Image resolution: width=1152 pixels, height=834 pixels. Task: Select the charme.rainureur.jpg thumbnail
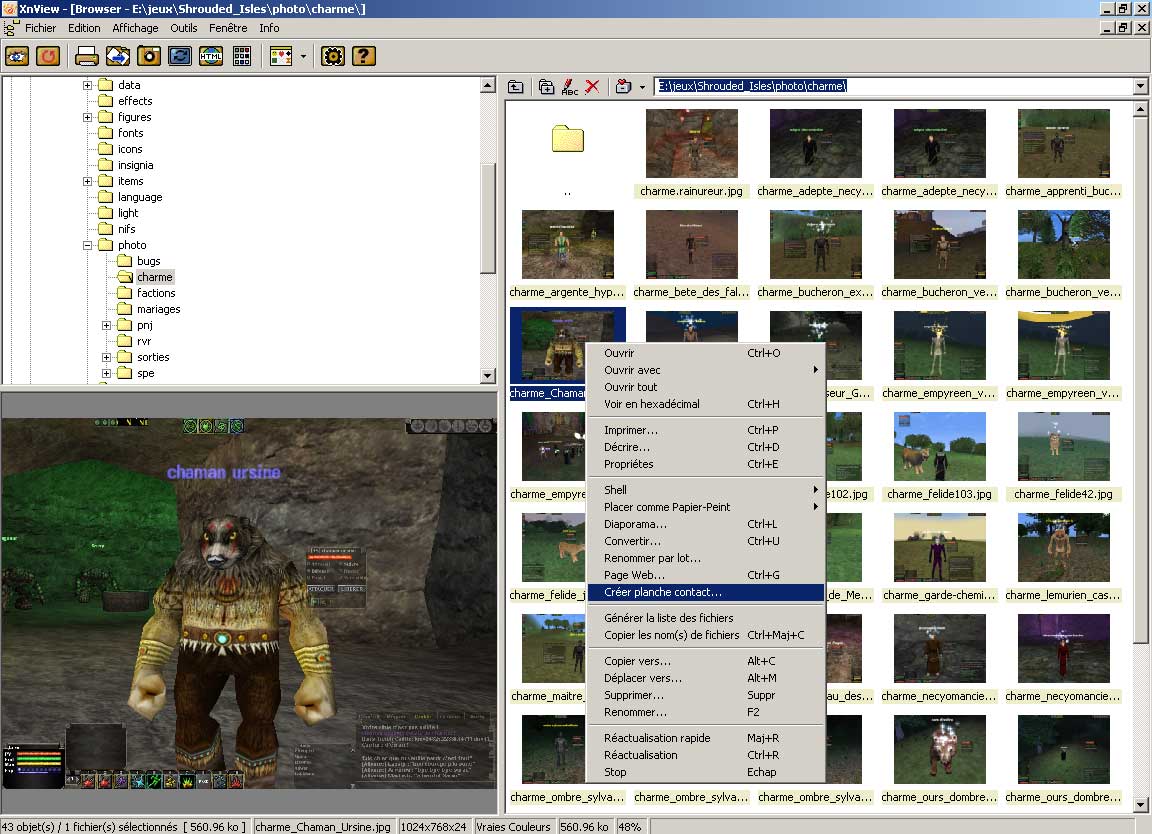[691, 144]
